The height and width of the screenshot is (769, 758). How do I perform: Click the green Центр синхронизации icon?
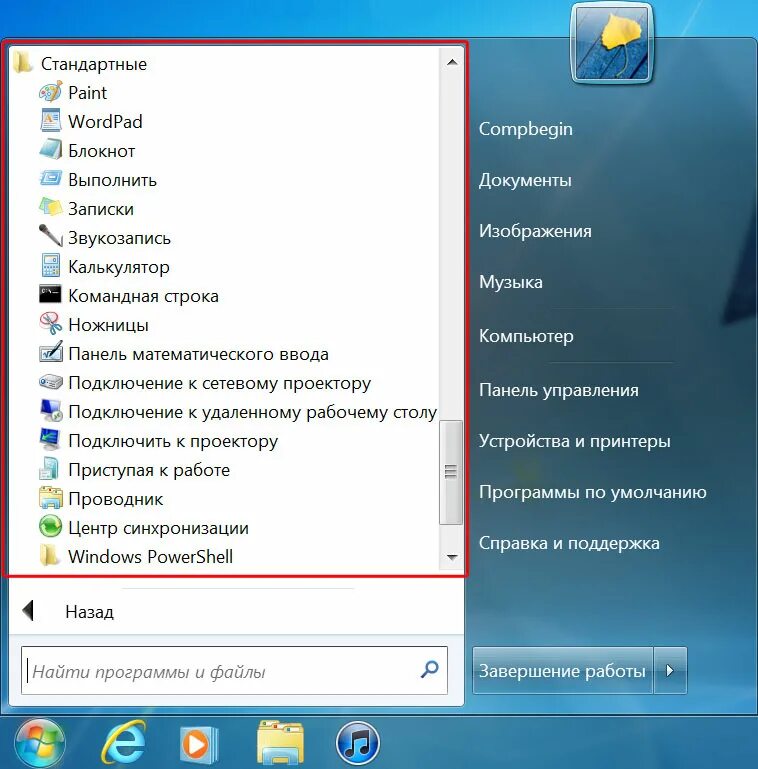(x=51, y=526)
